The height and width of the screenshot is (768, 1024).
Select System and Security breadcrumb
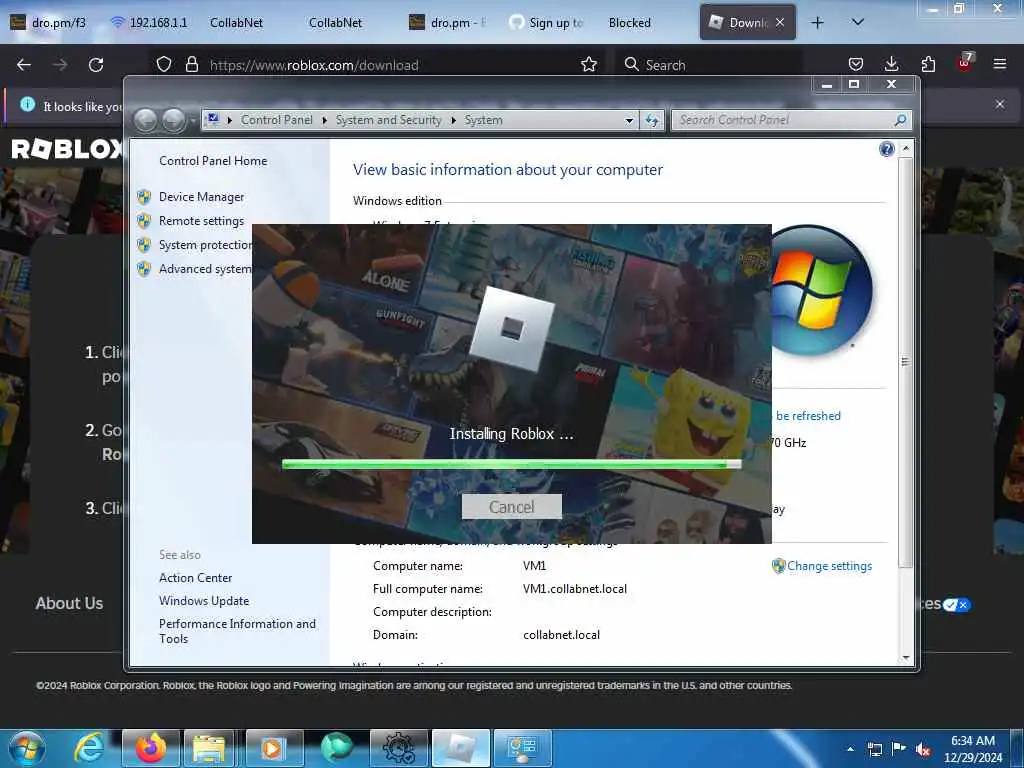pyautogui.click(x=389, y=120)
